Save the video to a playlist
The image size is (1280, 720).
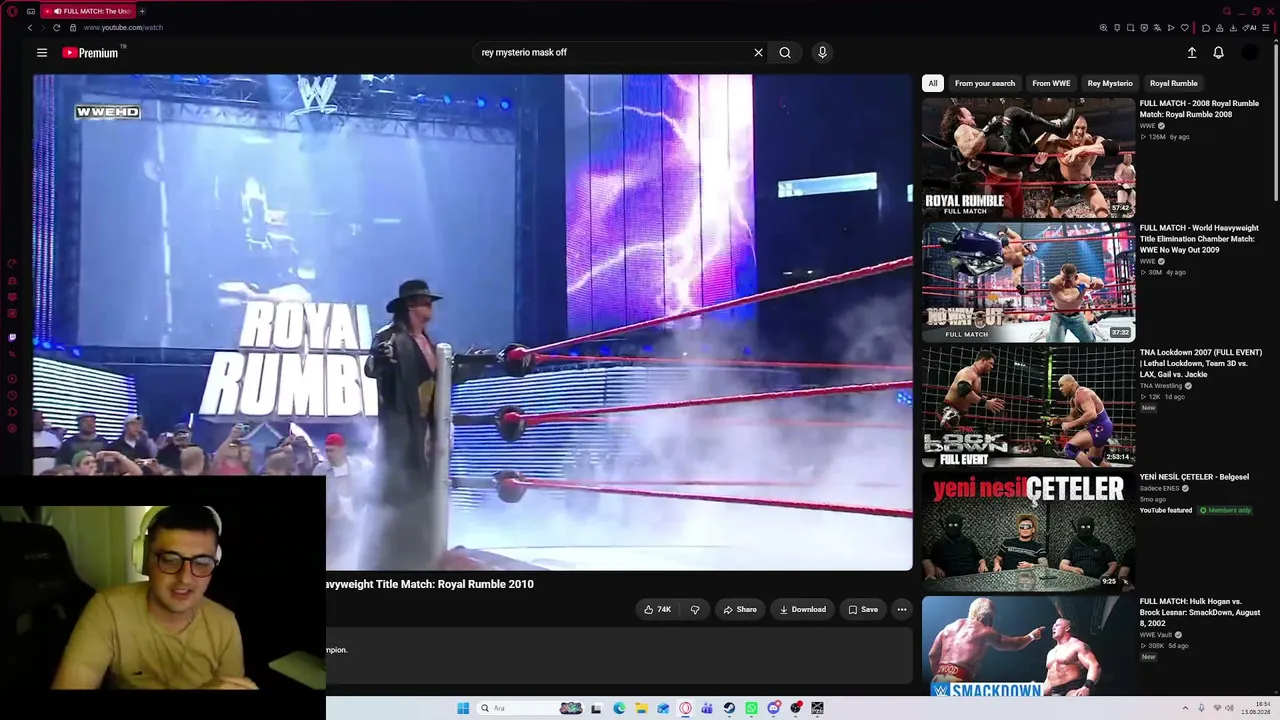point(863,609)
